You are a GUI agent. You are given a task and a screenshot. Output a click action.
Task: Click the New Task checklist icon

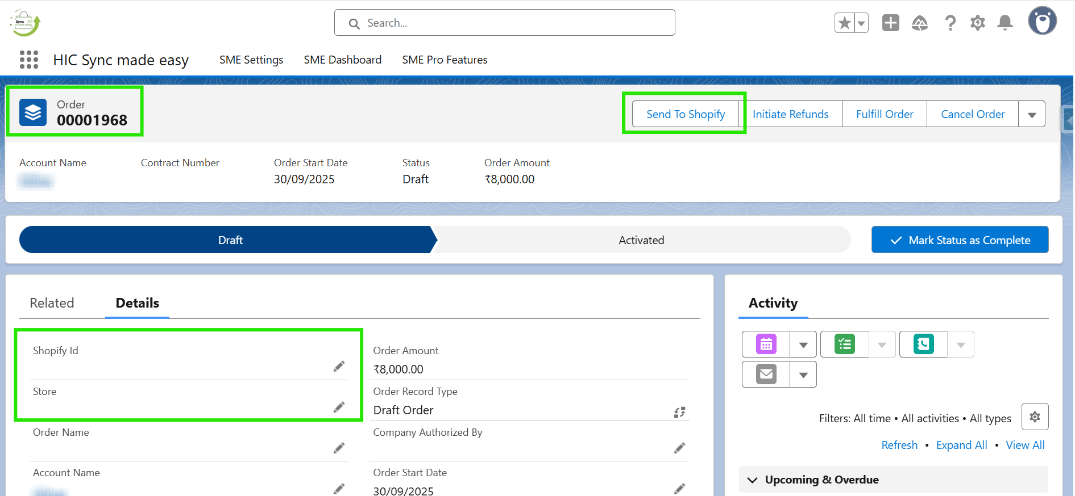[x=845, y=344]
